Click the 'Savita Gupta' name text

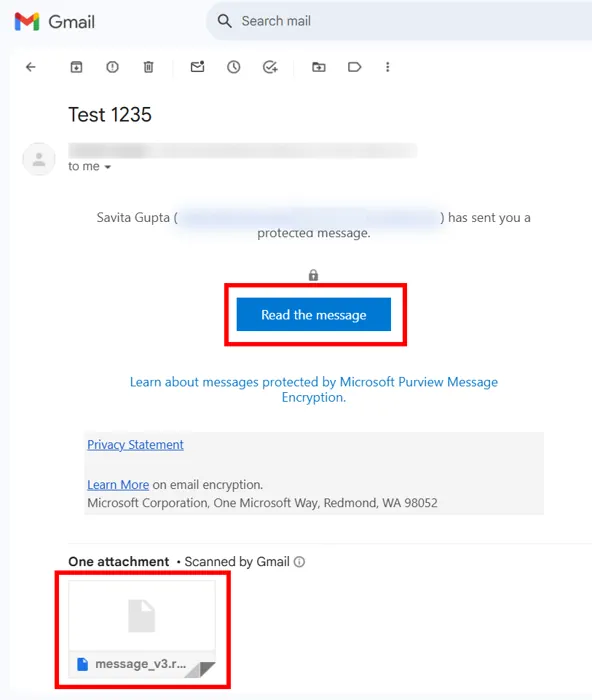coord(133,218)
